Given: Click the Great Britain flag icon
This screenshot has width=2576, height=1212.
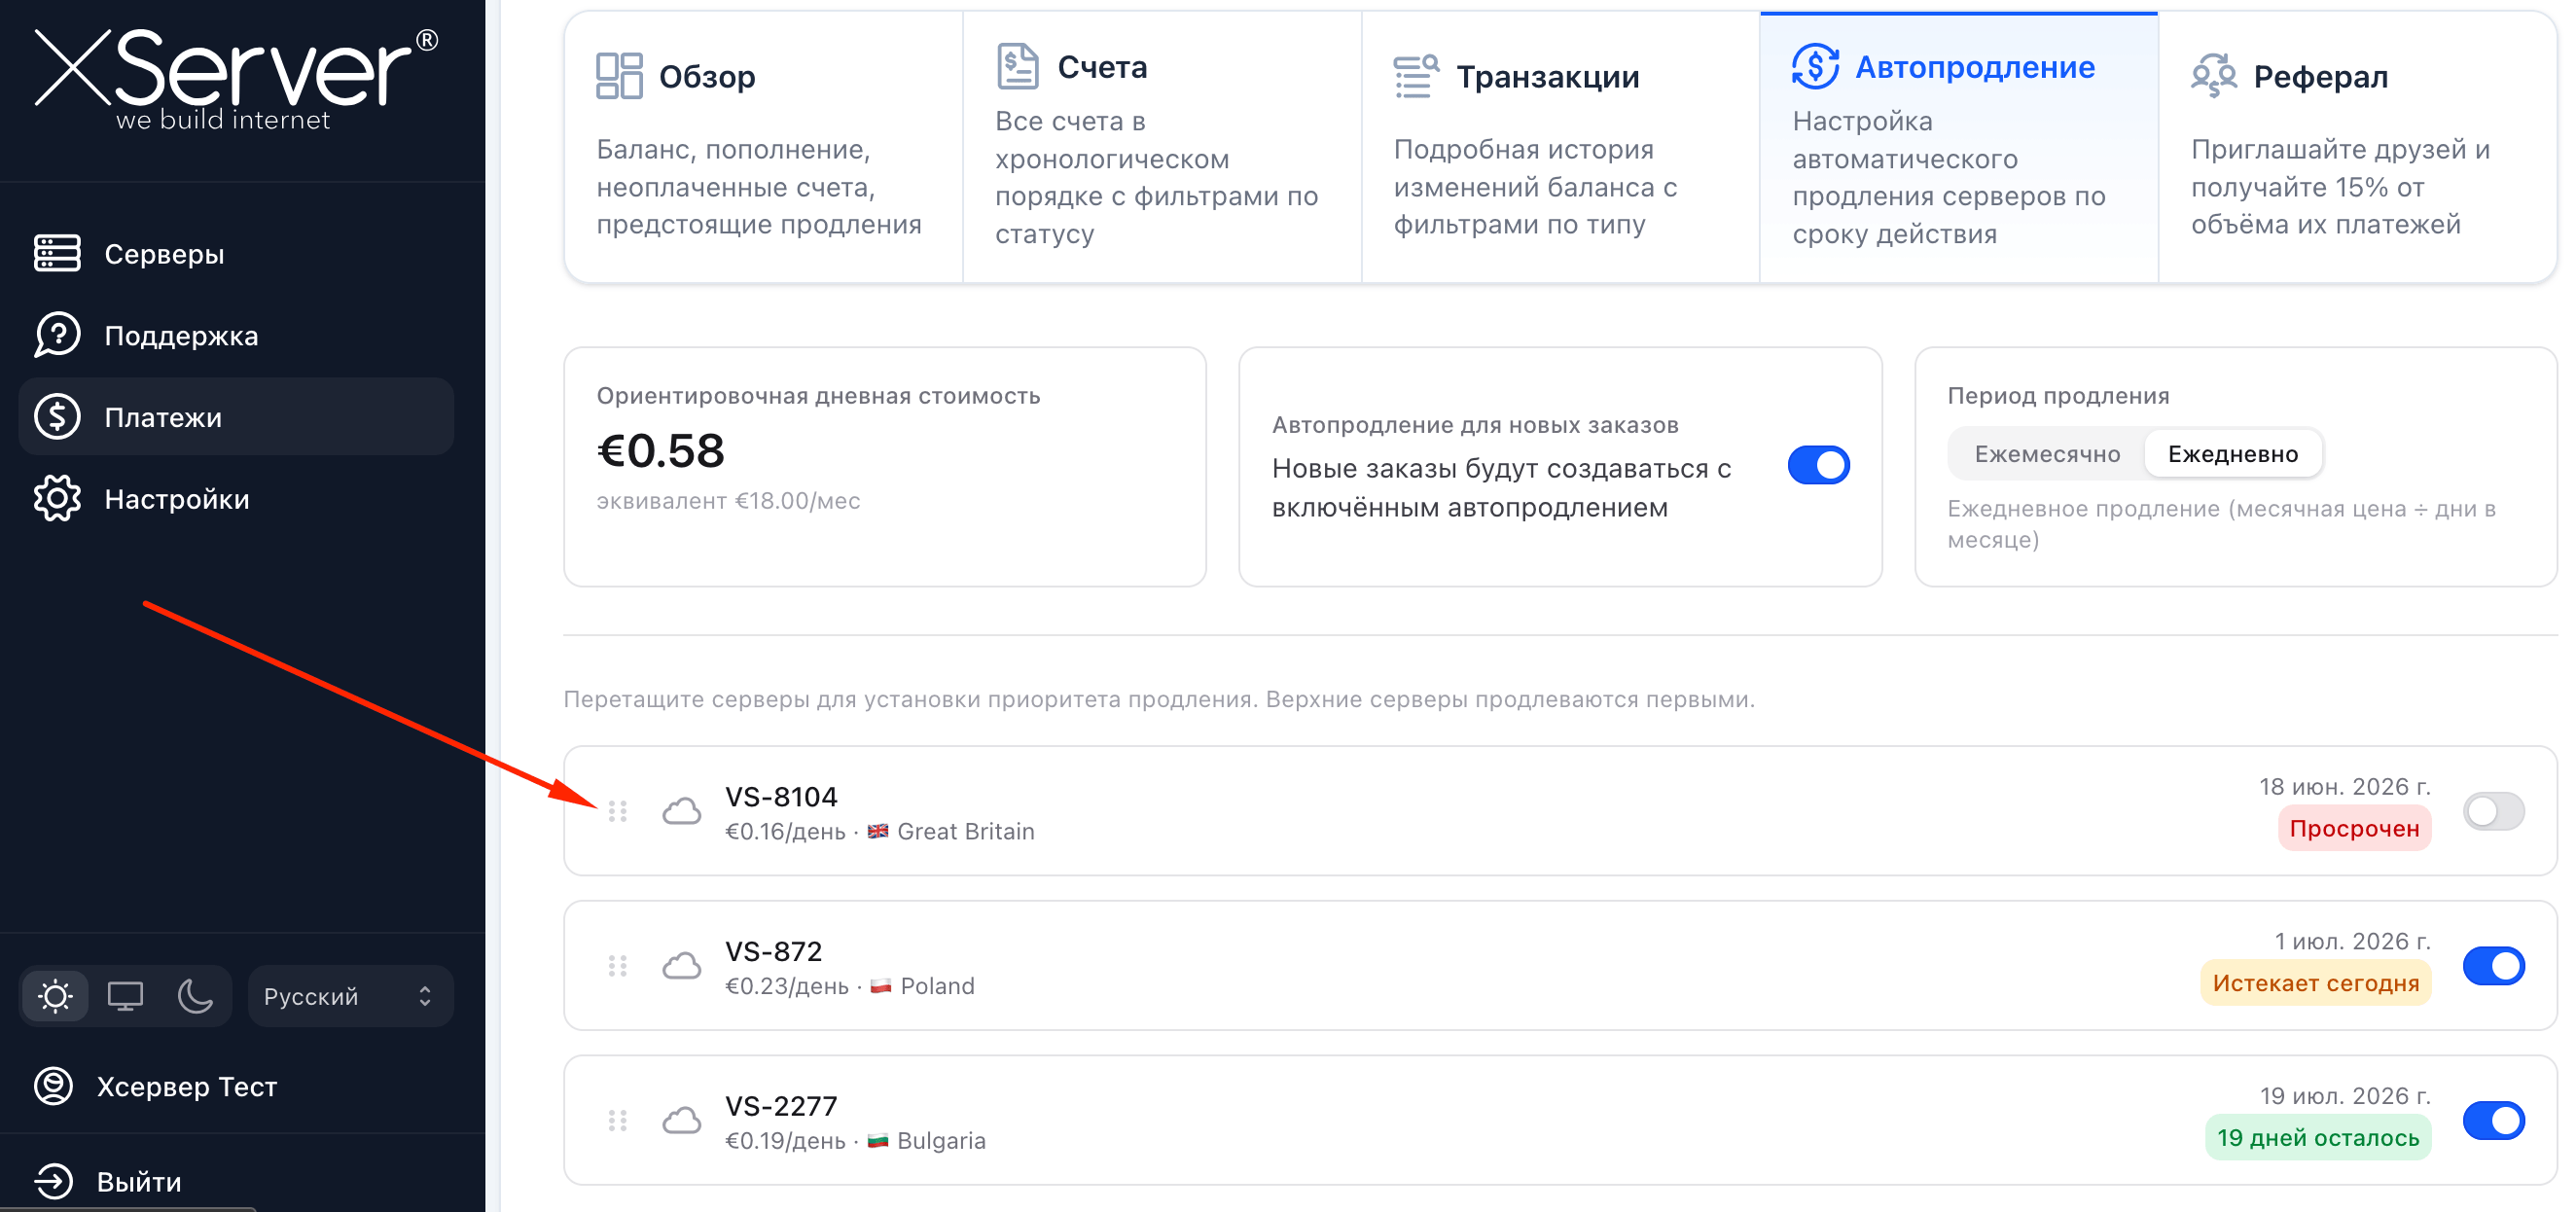Looking at the screenshot, I should tap(877, 831).
